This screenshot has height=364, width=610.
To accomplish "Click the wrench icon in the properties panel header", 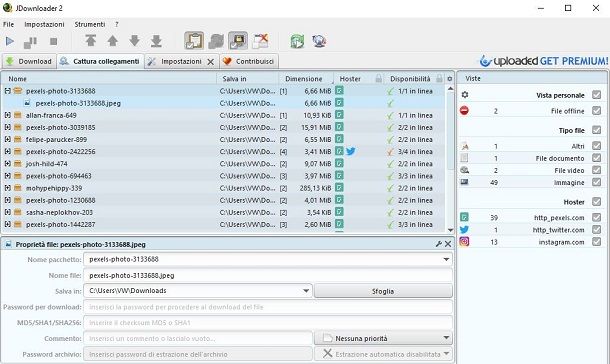I will 438,244.
